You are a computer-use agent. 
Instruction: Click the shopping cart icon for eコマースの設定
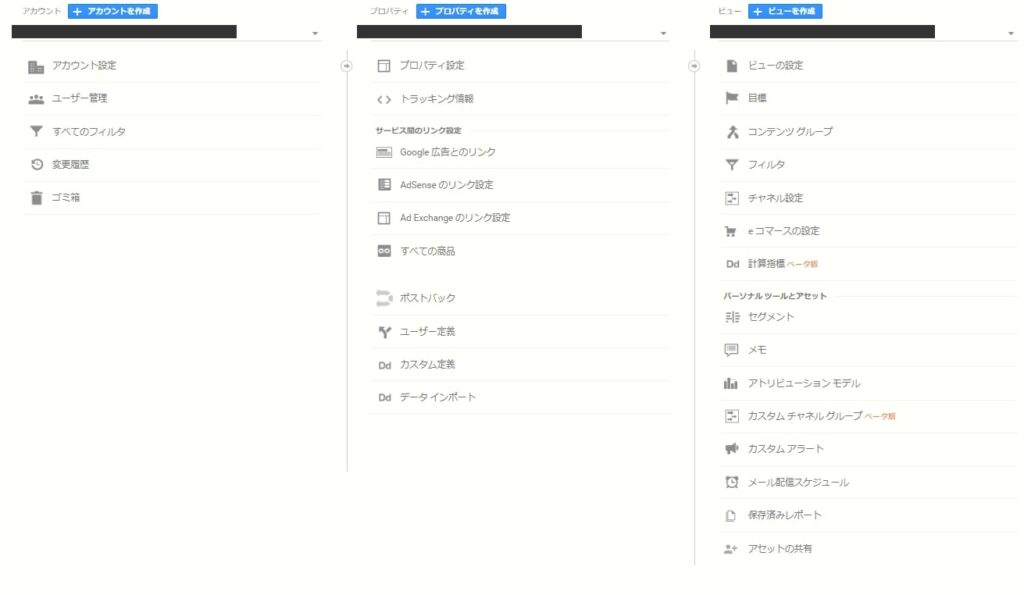pyautogui.click(x=731, y=231)
